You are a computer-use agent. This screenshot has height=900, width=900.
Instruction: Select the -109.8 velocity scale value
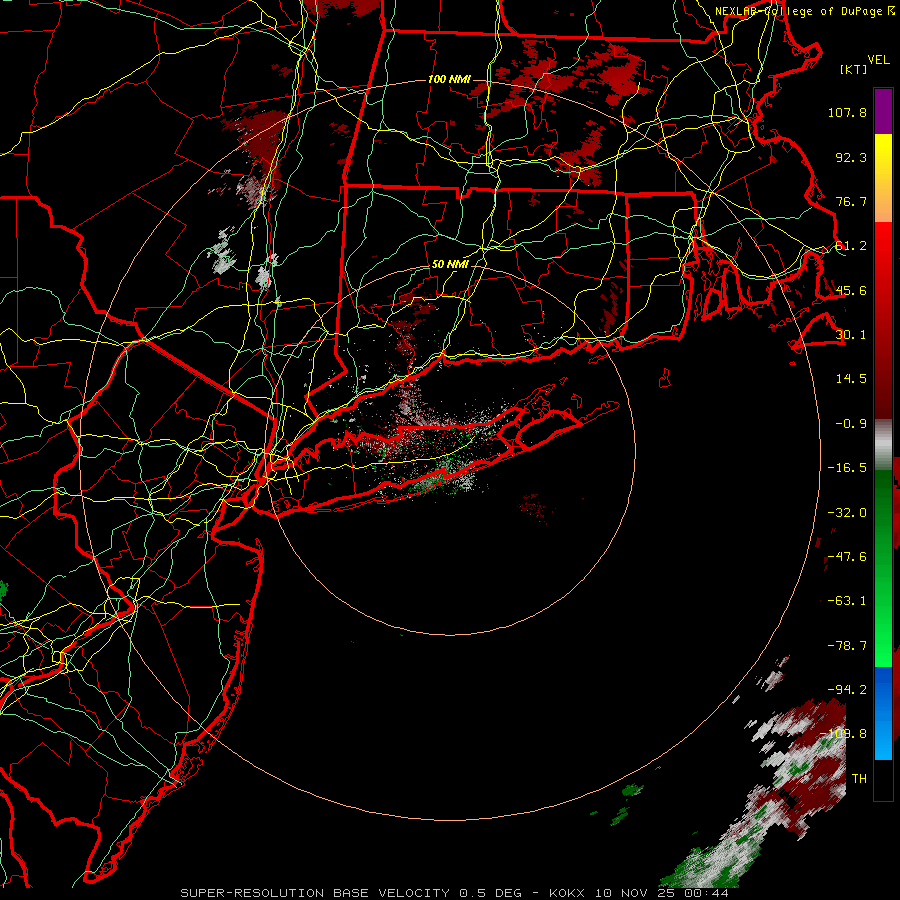tap(844, 734)
